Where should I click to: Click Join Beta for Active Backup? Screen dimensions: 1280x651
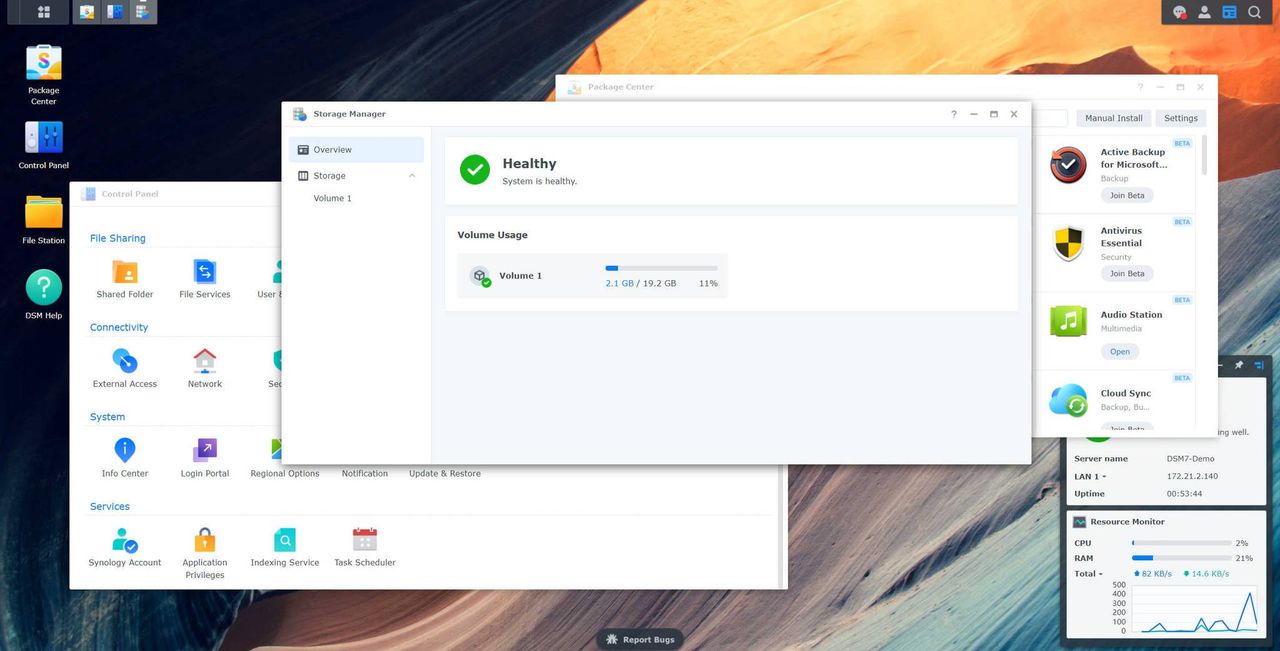click(1127, 195)
